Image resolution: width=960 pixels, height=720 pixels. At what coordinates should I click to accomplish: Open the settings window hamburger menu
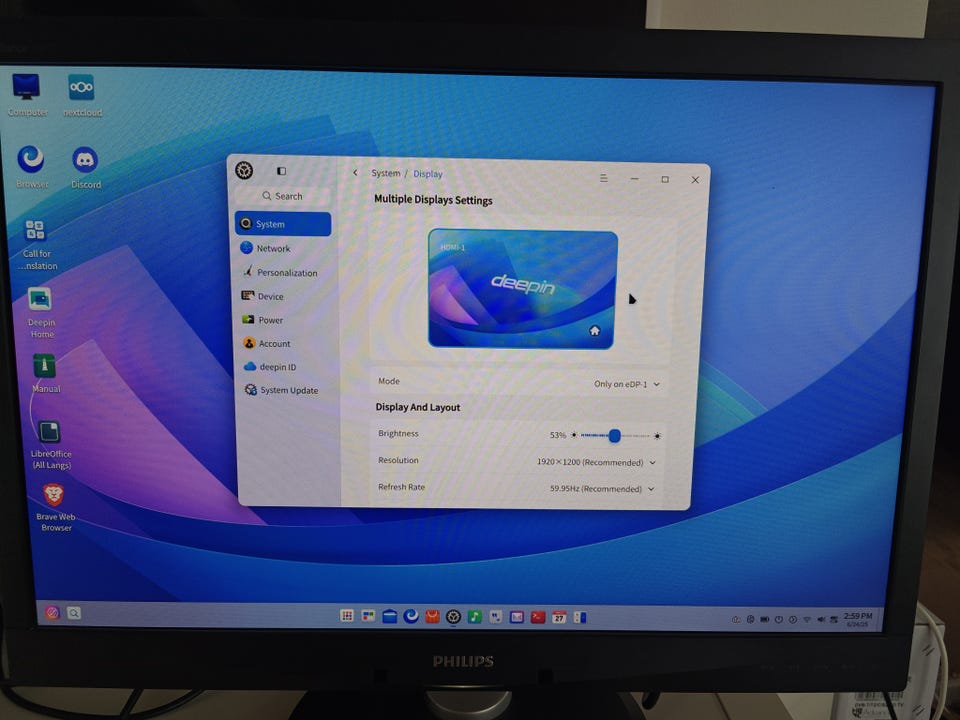click(604, 178)
